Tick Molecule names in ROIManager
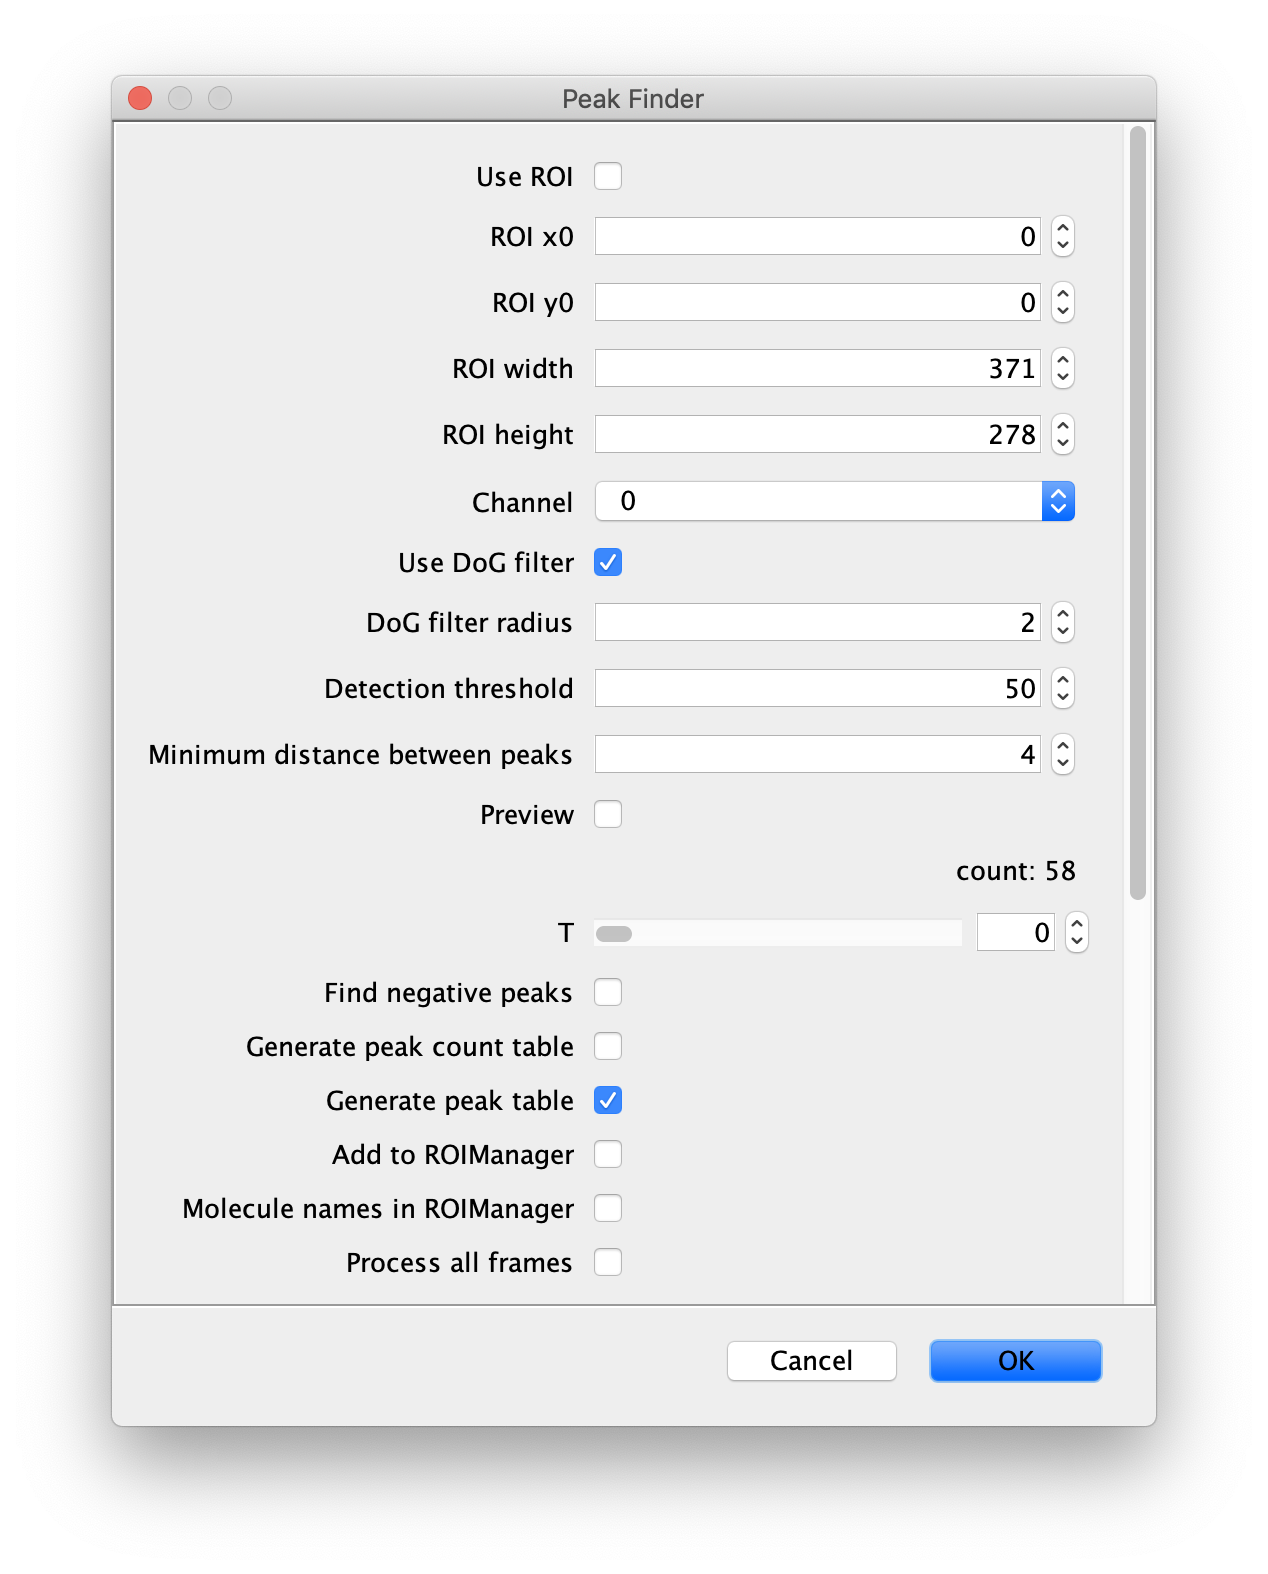This screenshot has width=1268, height=1574. (x=608, y=1208)
